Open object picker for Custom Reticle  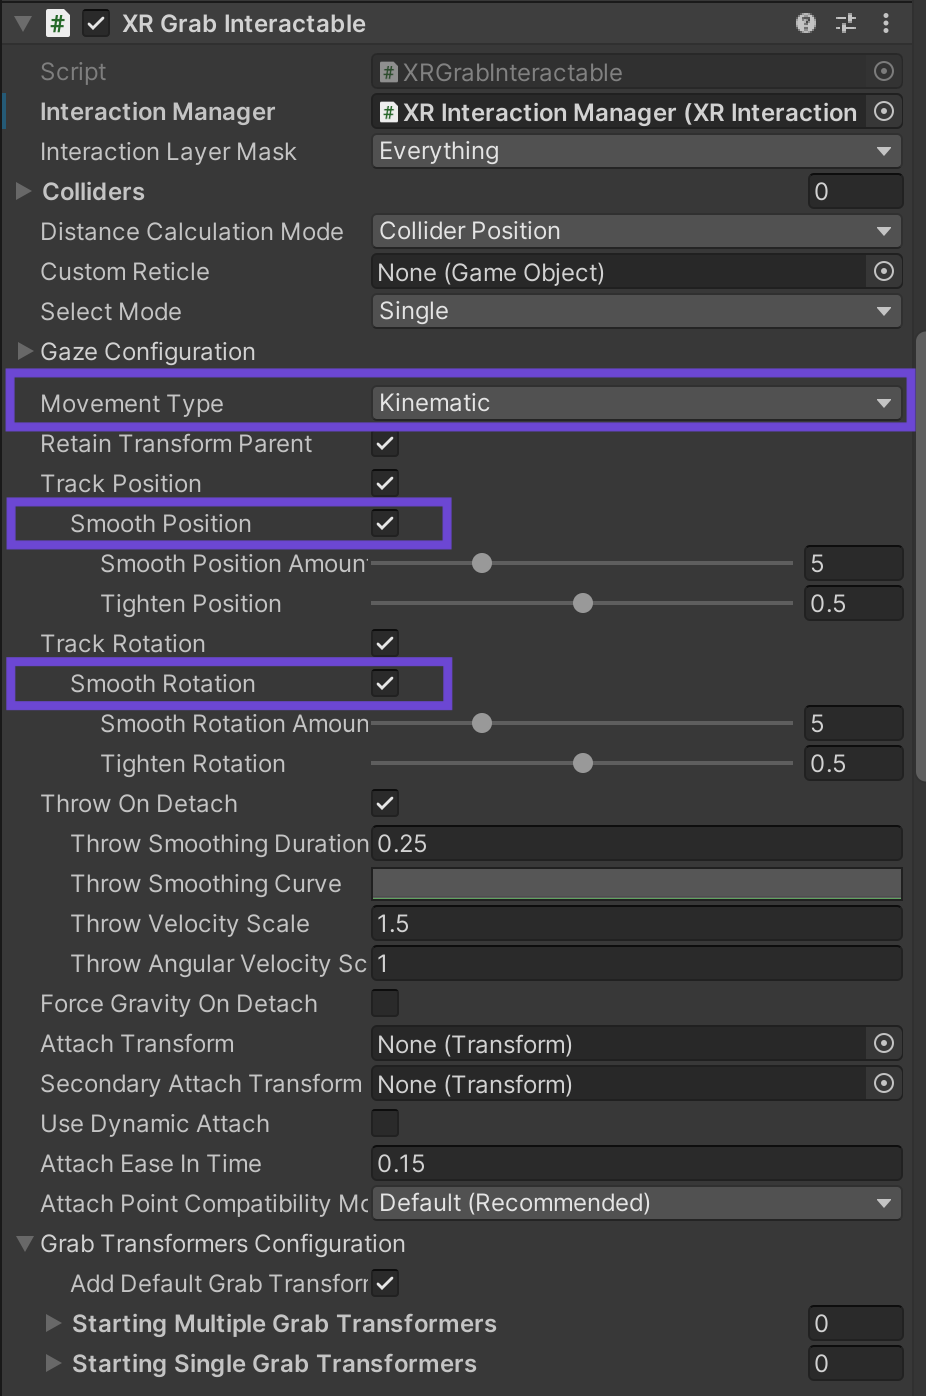884,272
